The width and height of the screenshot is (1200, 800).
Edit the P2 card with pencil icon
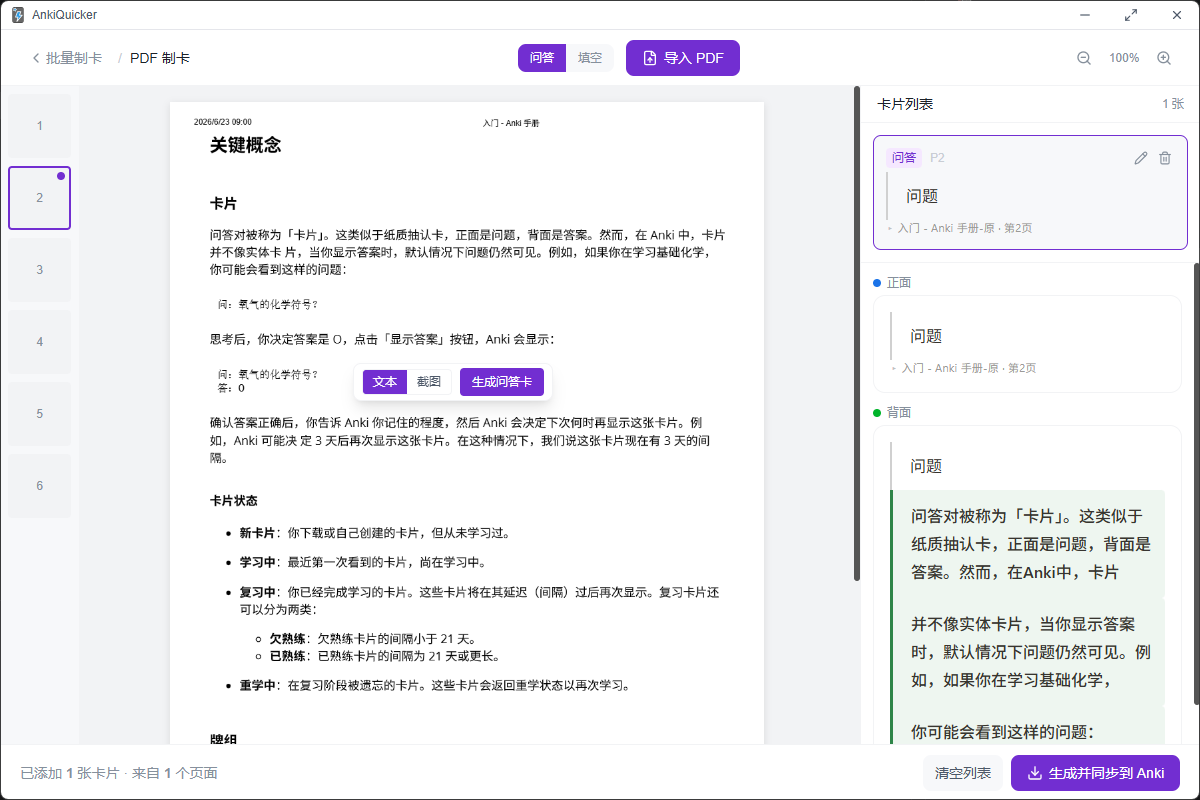click(x=1141, y=158)
